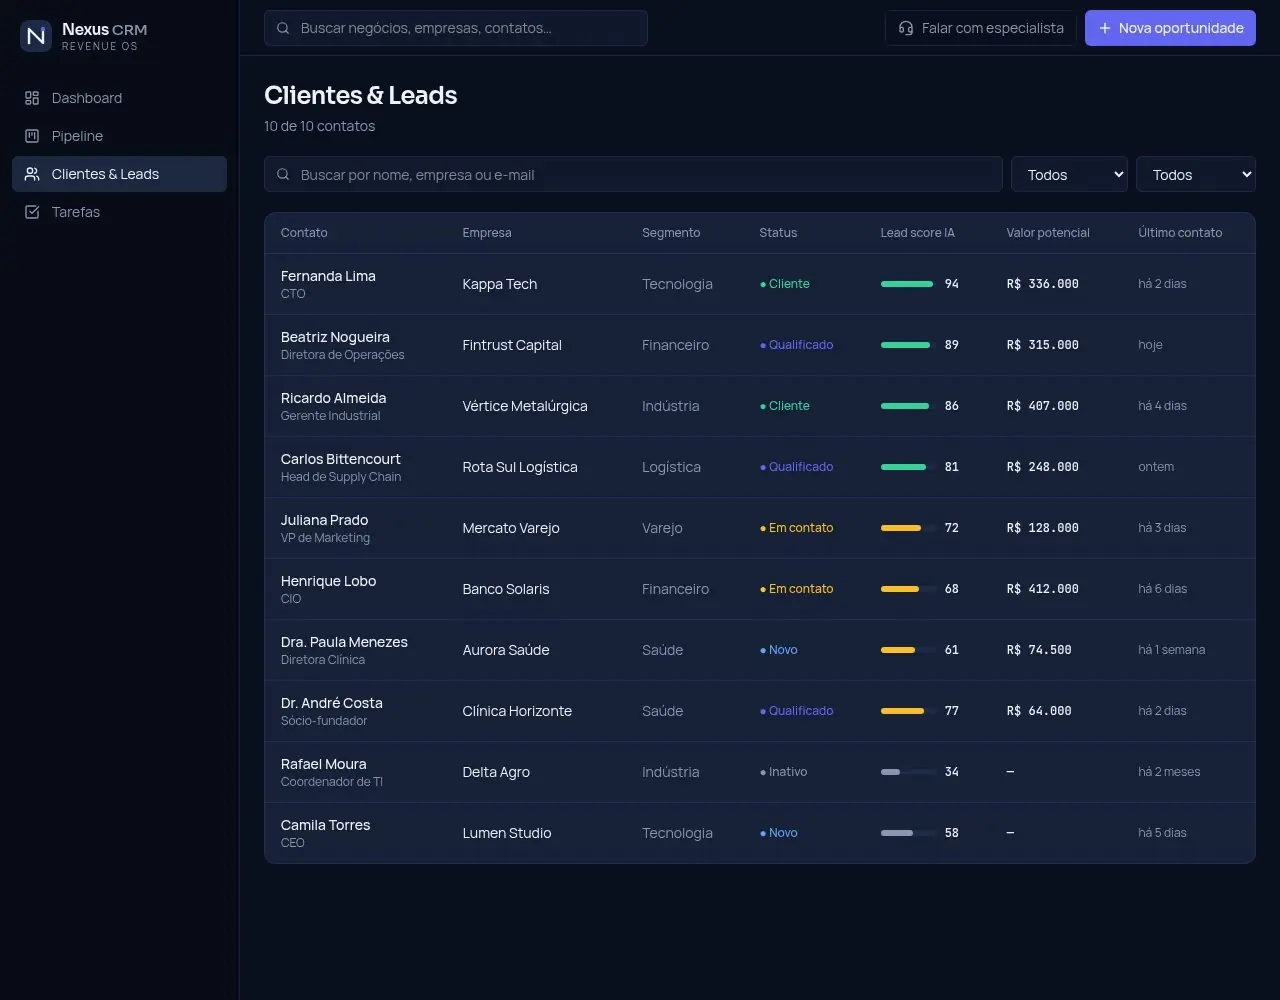1280x1000 pixels.
Task: Click the Lead score IA column header
Action: click(x=917, y=233)
